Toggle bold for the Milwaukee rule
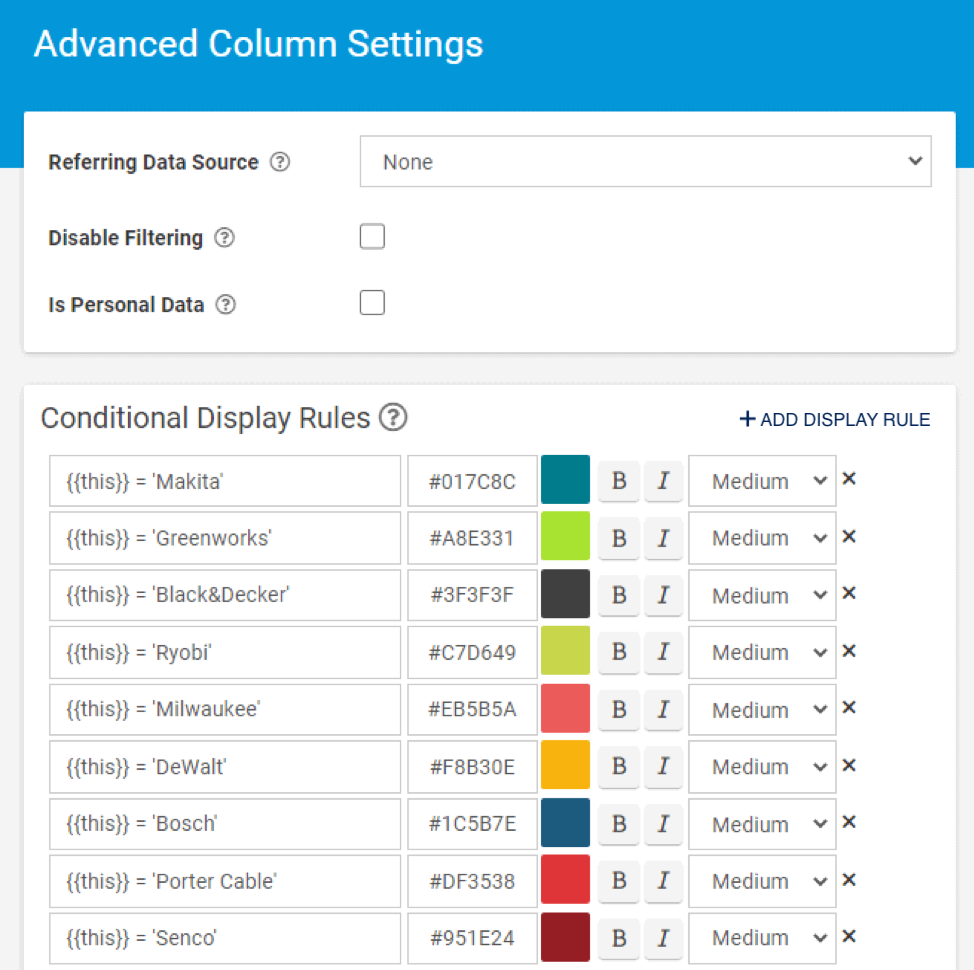Viewport: 974px width, 970px height. (619, 709)
